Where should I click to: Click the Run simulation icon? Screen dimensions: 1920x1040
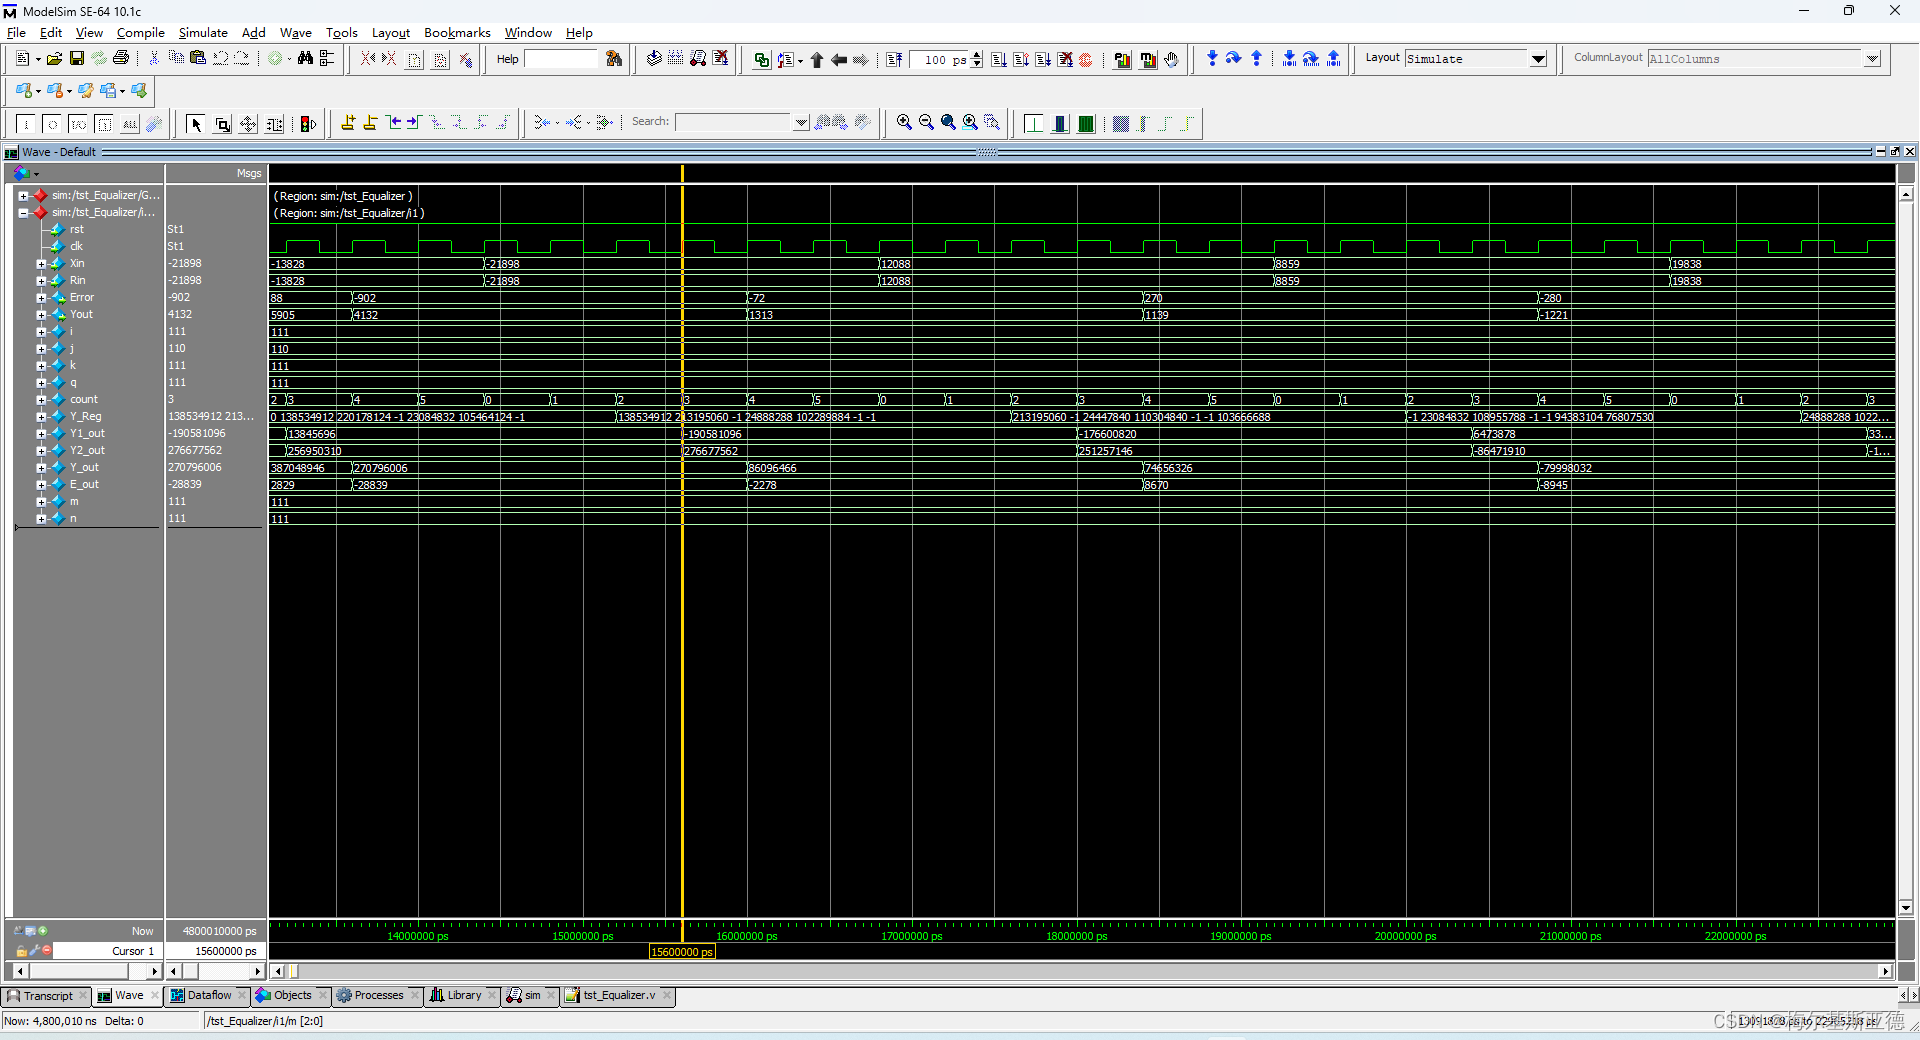tap(999, 59)
